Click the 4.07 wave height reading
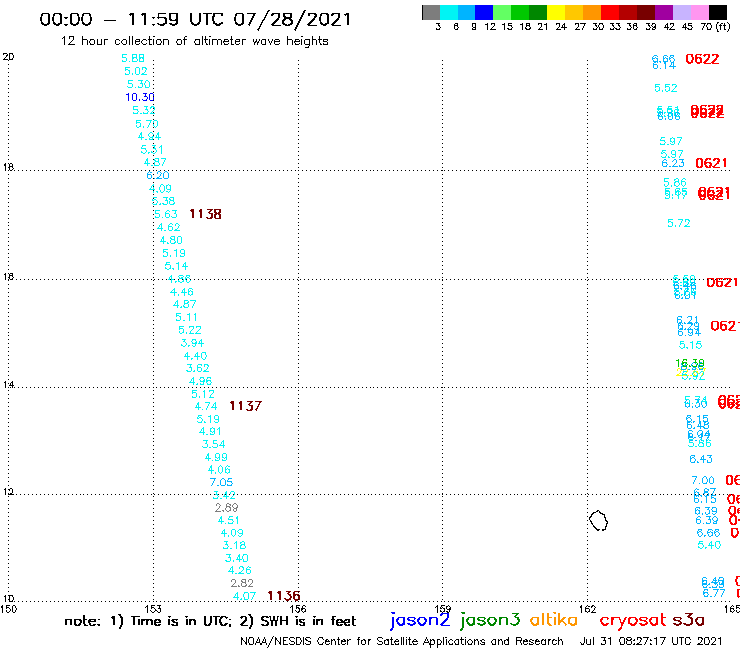 [x=244, y=596]
